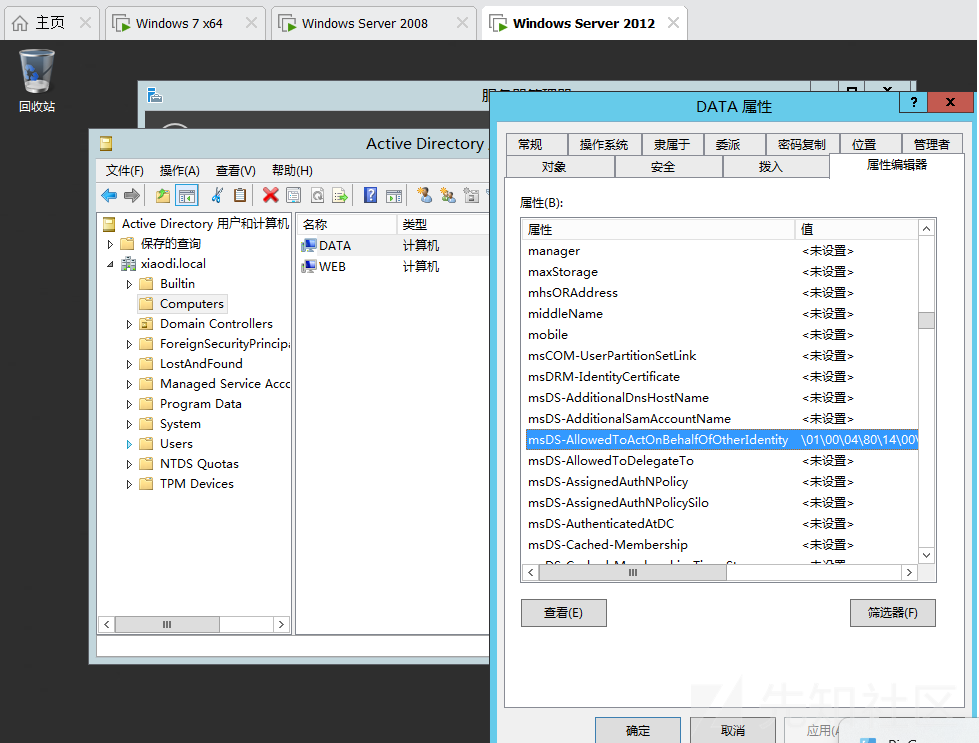Click the scissors Cut toolbar icon
Image resolution: width=979 pixels, height=743 pixels.
[217, 195]
